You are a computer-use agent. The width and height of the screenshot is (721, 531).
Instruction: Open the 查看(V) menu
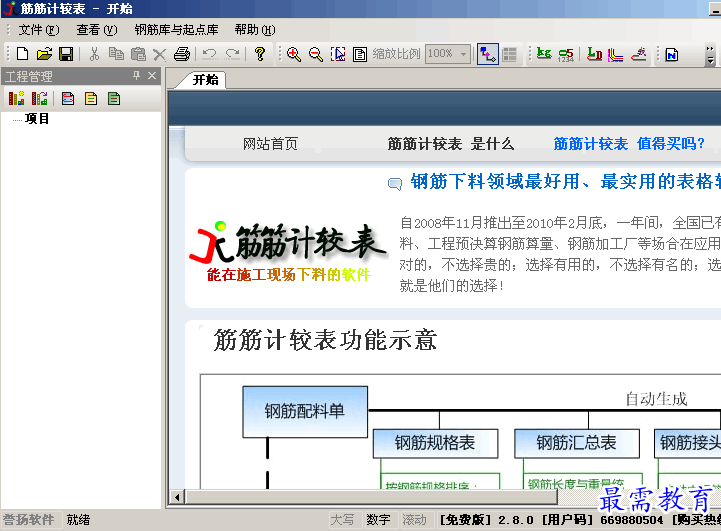click(x=97, y=30)
